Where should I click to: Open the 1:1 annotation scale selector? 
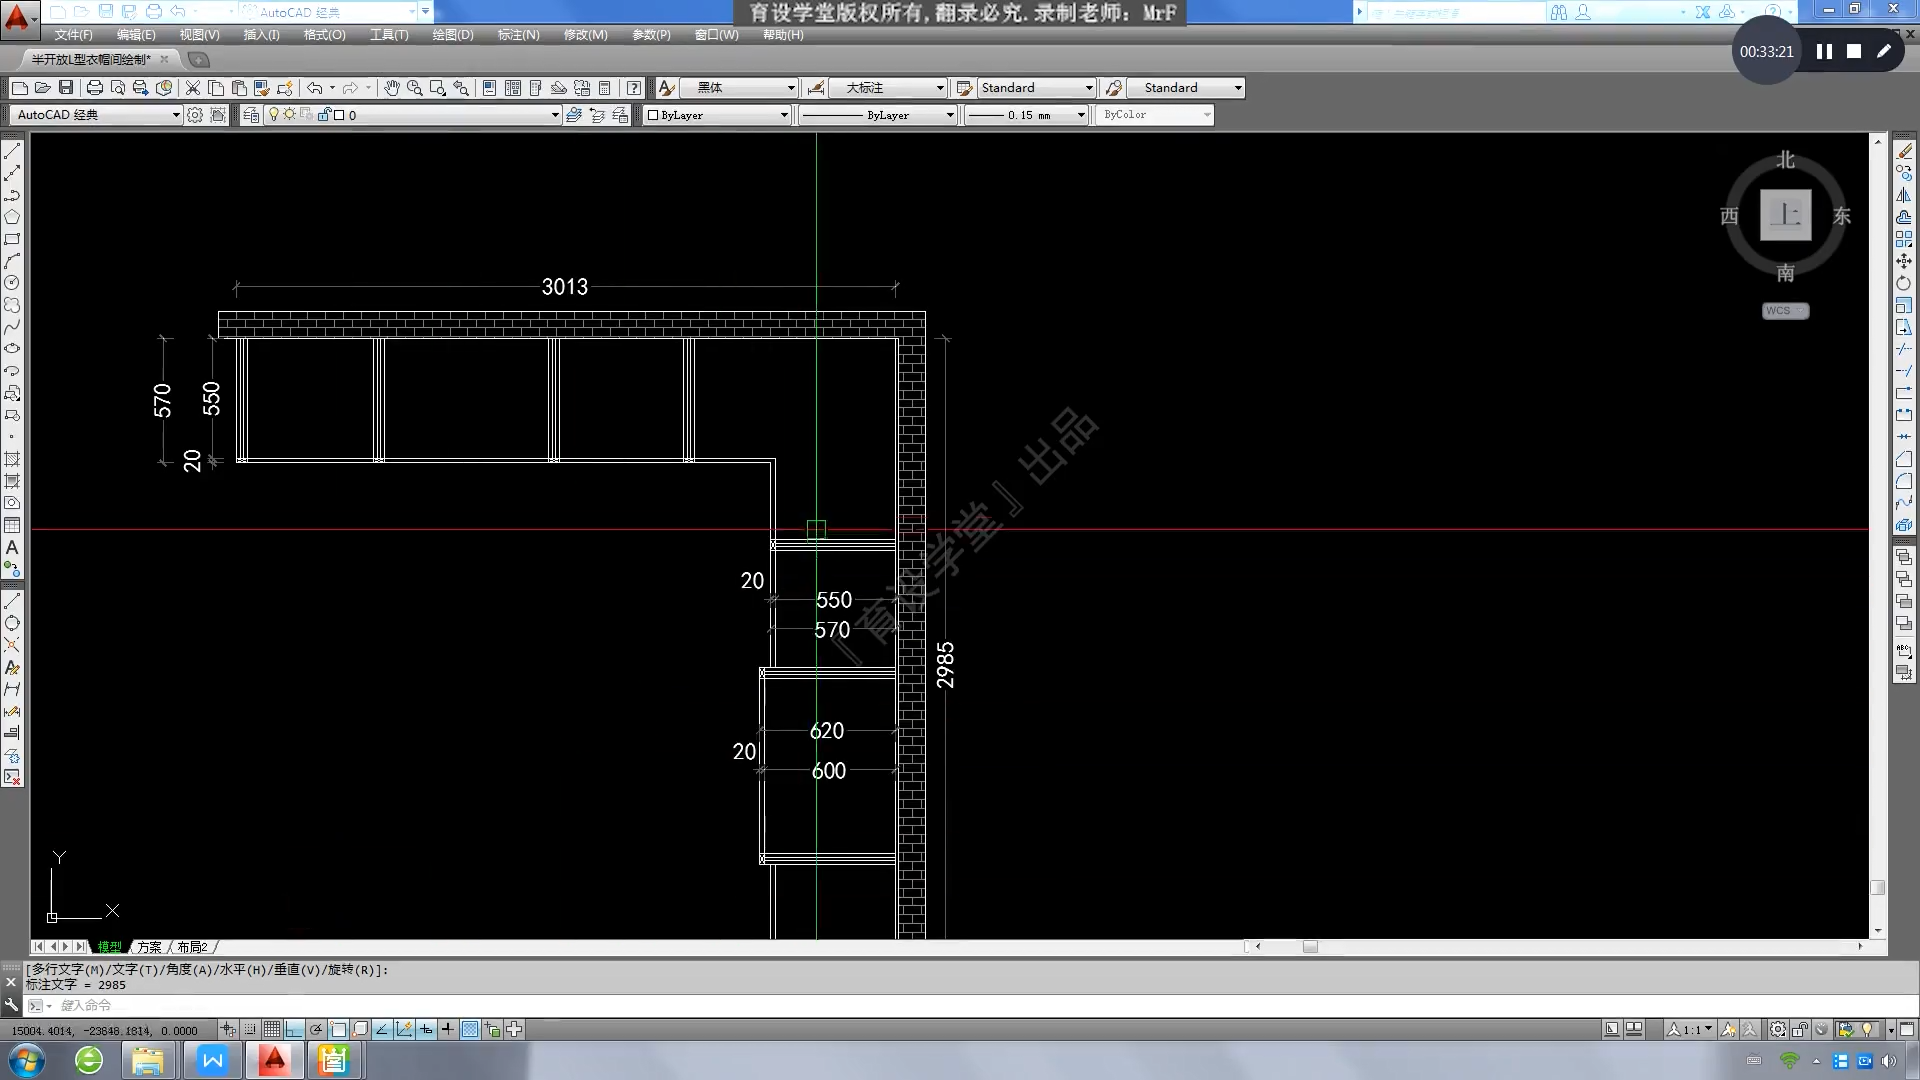[x=1690, y=1029]
